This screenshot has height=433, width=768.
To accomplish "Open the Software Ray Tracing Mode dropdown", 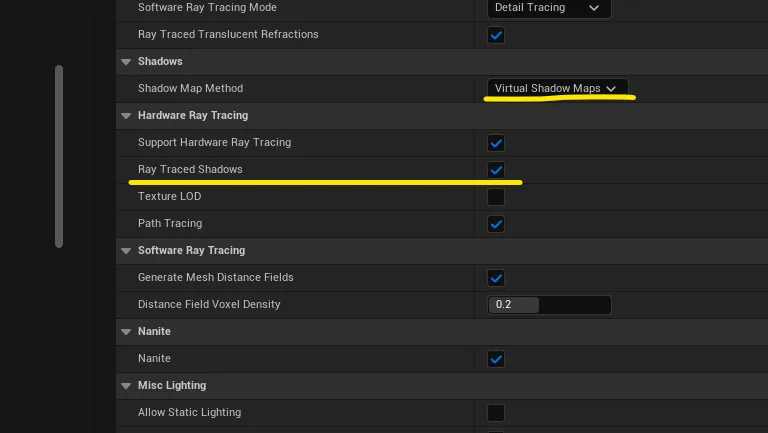I will 549,8.
